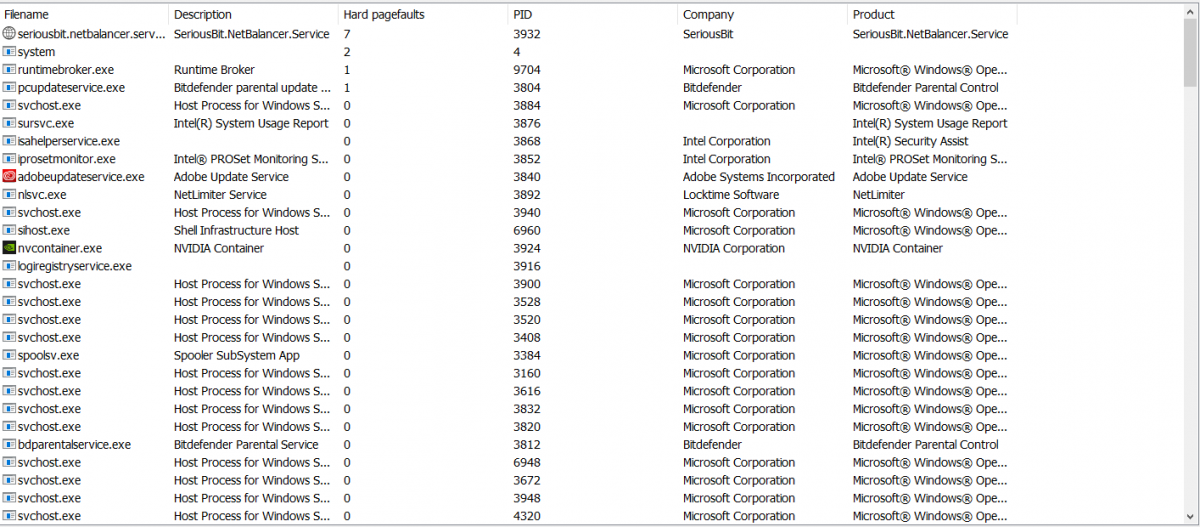Click the Shell Infrastructure Host description
This screenshot has width=1200, height=527.
236,231
